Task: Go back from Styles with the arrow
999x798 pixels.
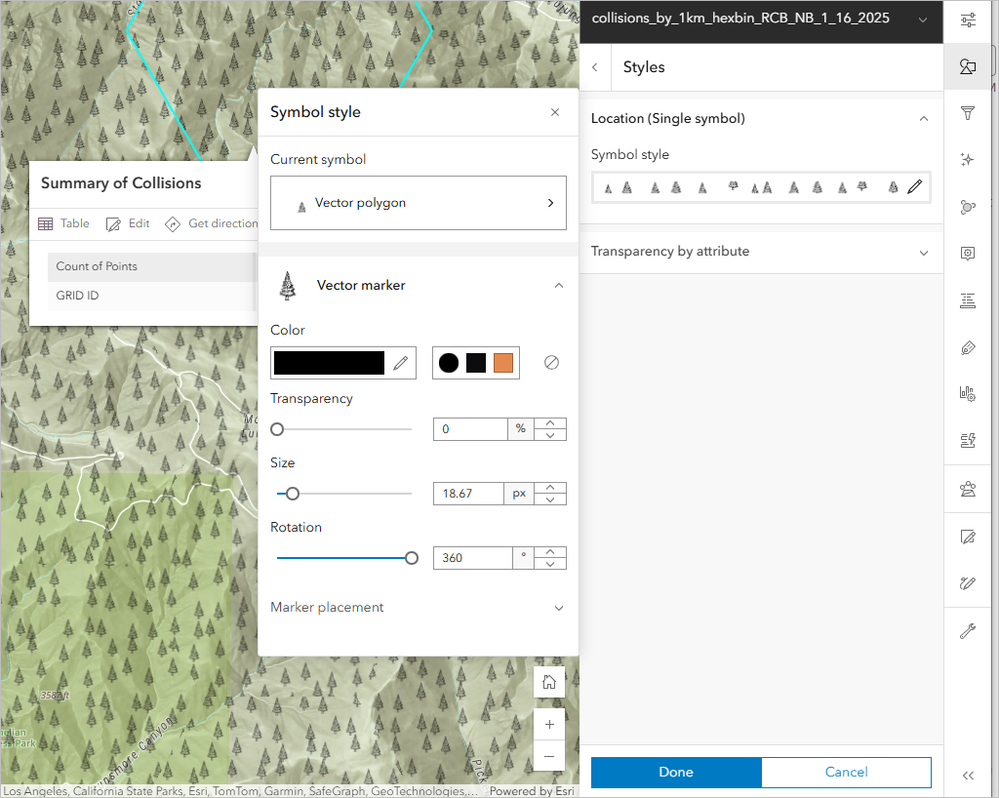Action: click(x=595, y=67)
